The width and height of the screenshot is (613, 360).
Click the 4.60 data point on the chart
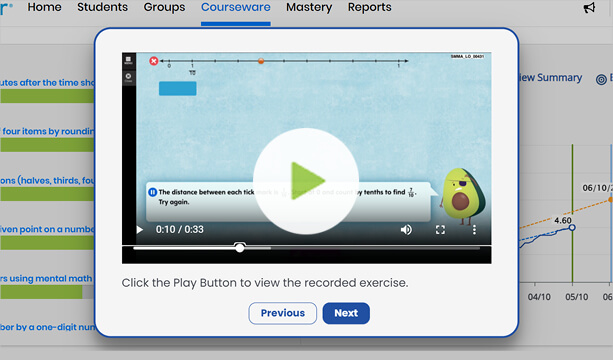tap(572, 227)
